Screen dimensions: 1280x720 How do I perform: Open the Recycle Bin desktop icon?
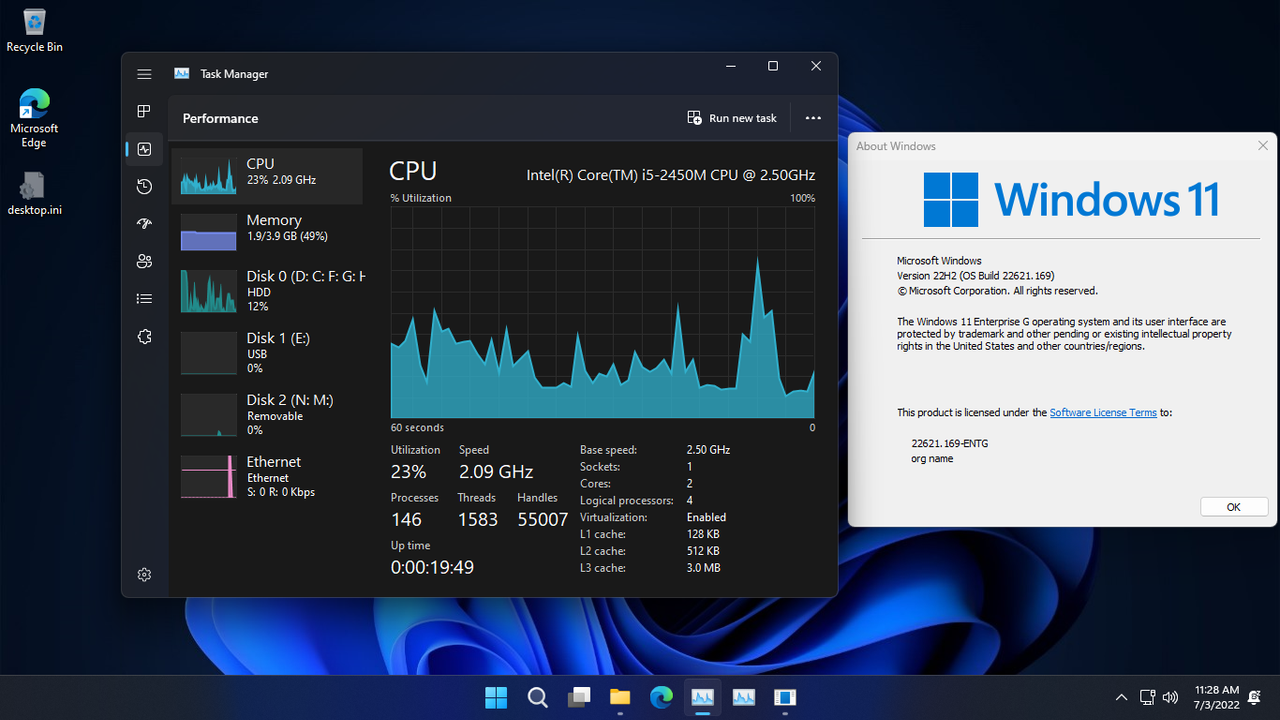34,31
